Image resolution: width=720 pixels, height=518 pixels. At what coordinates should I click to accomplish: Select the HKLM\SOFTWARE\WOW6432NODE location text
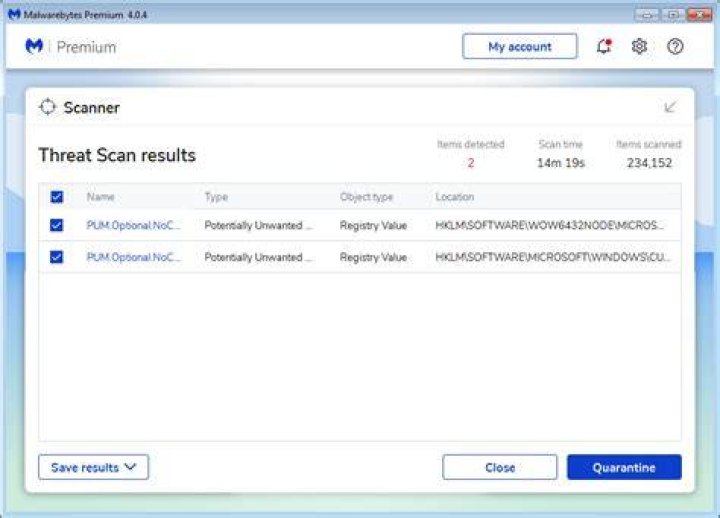tap(550, 225)
